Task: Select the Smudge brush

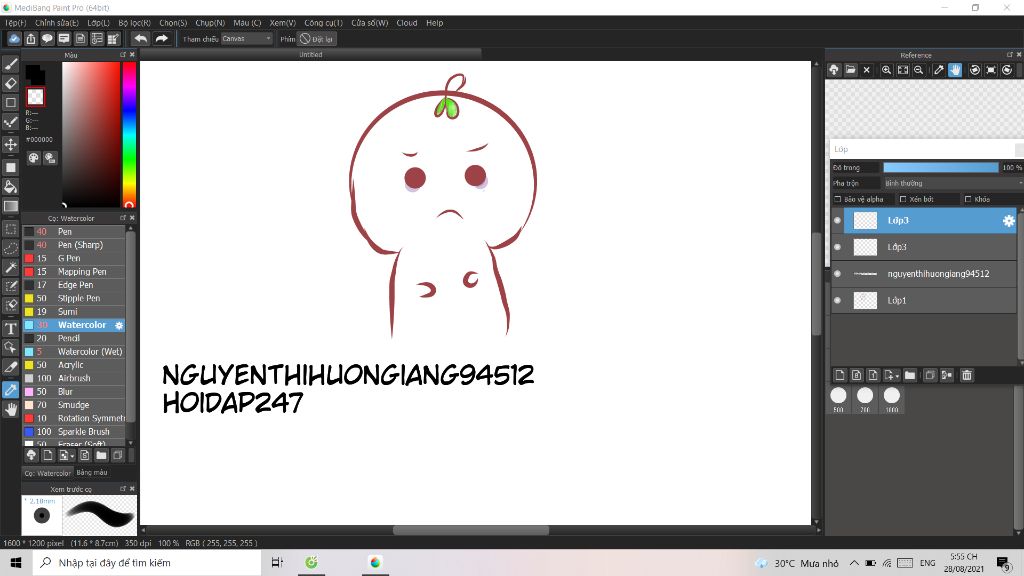Action: click(x=74, y=405)
